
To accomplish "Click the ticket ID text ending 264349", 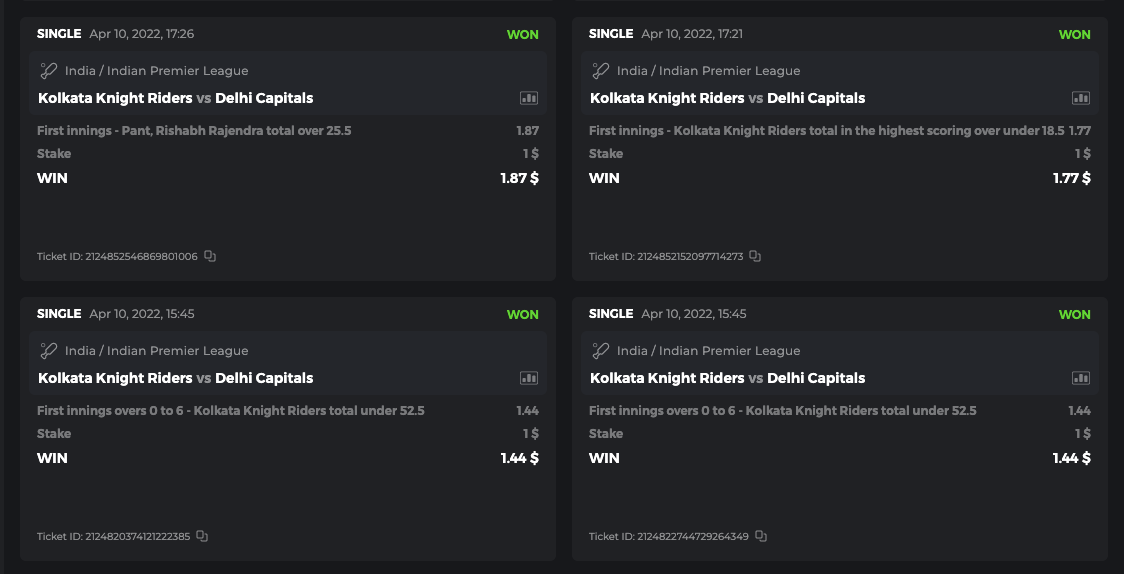I will pos(669,537).
